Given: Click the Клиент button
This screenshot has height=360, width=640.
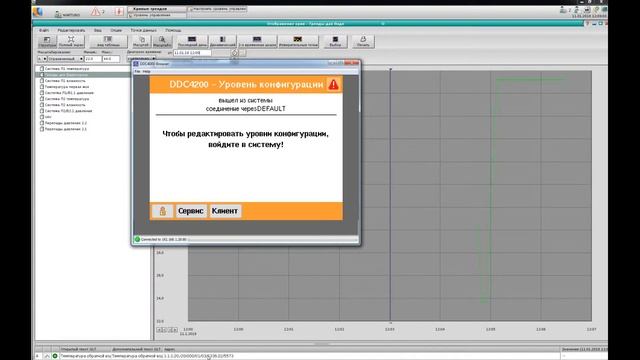Looking at the screenshot, I should 225,211.
